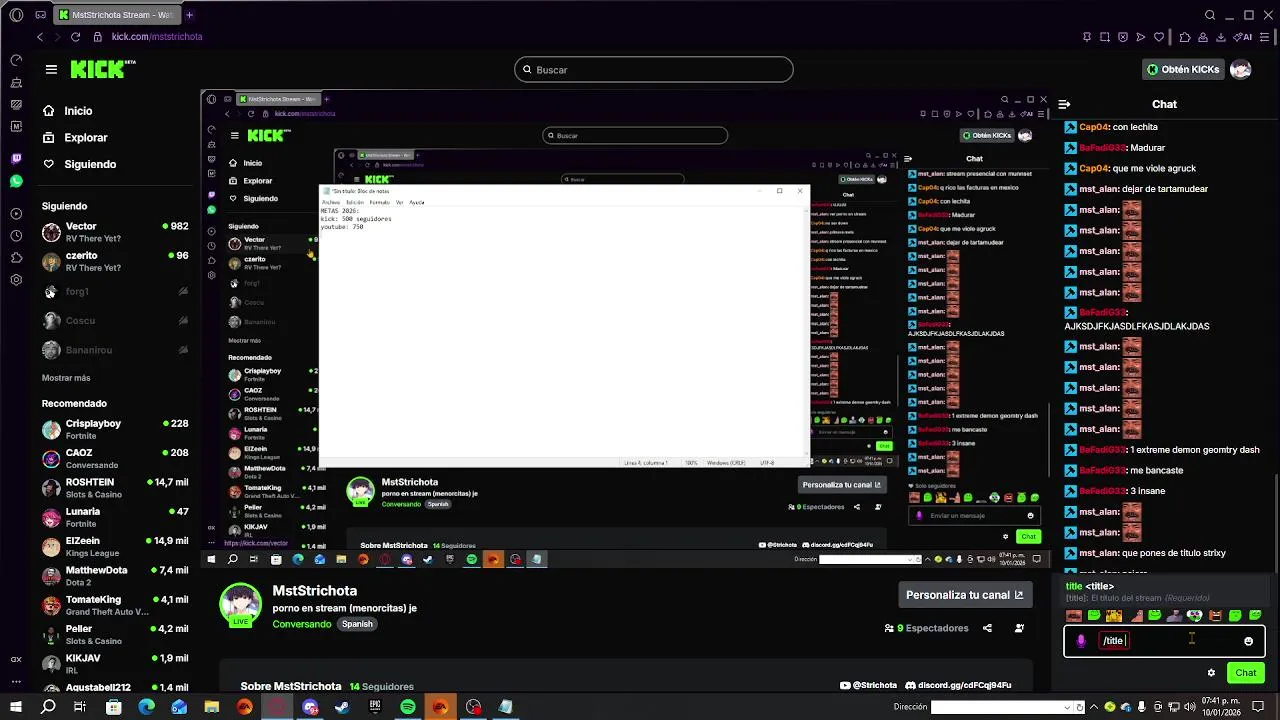Screen dimensions: 1280x720
Task: Open the emoji picker in the chat input
Action: [1248, 641]
